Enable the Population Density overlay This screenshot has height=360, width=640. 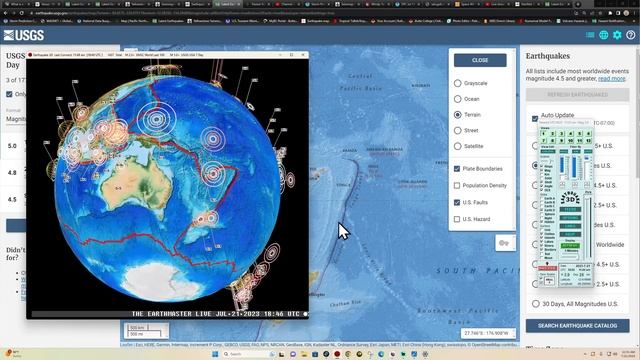point(457,185)
